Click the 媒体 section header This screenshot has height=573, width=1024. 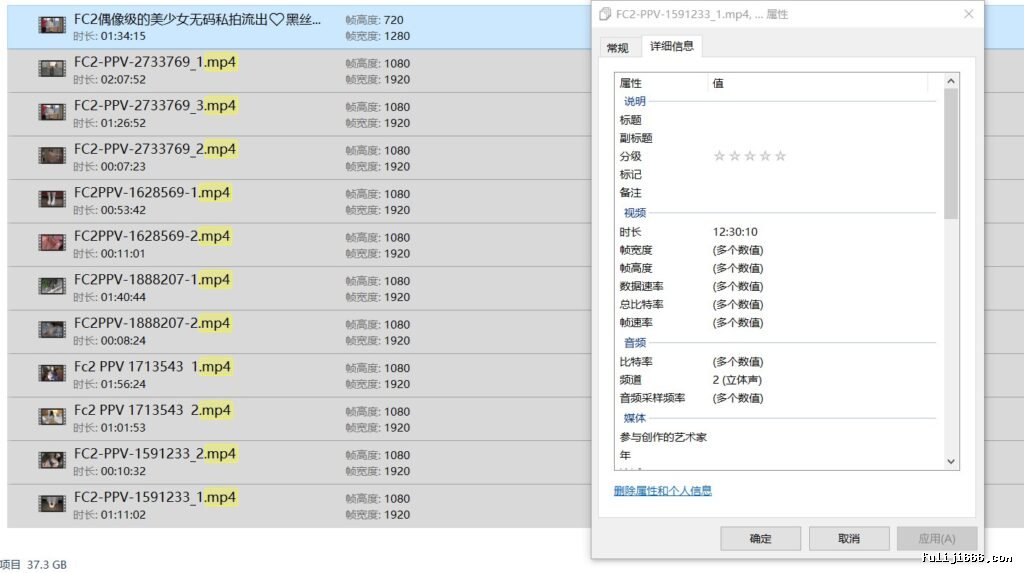click(x=635, y=418)
